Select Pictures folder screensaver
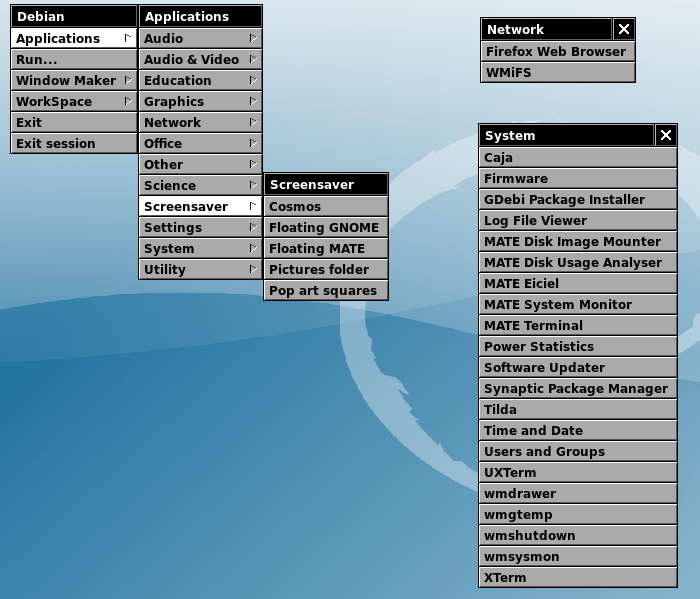 tap(326, 269)
